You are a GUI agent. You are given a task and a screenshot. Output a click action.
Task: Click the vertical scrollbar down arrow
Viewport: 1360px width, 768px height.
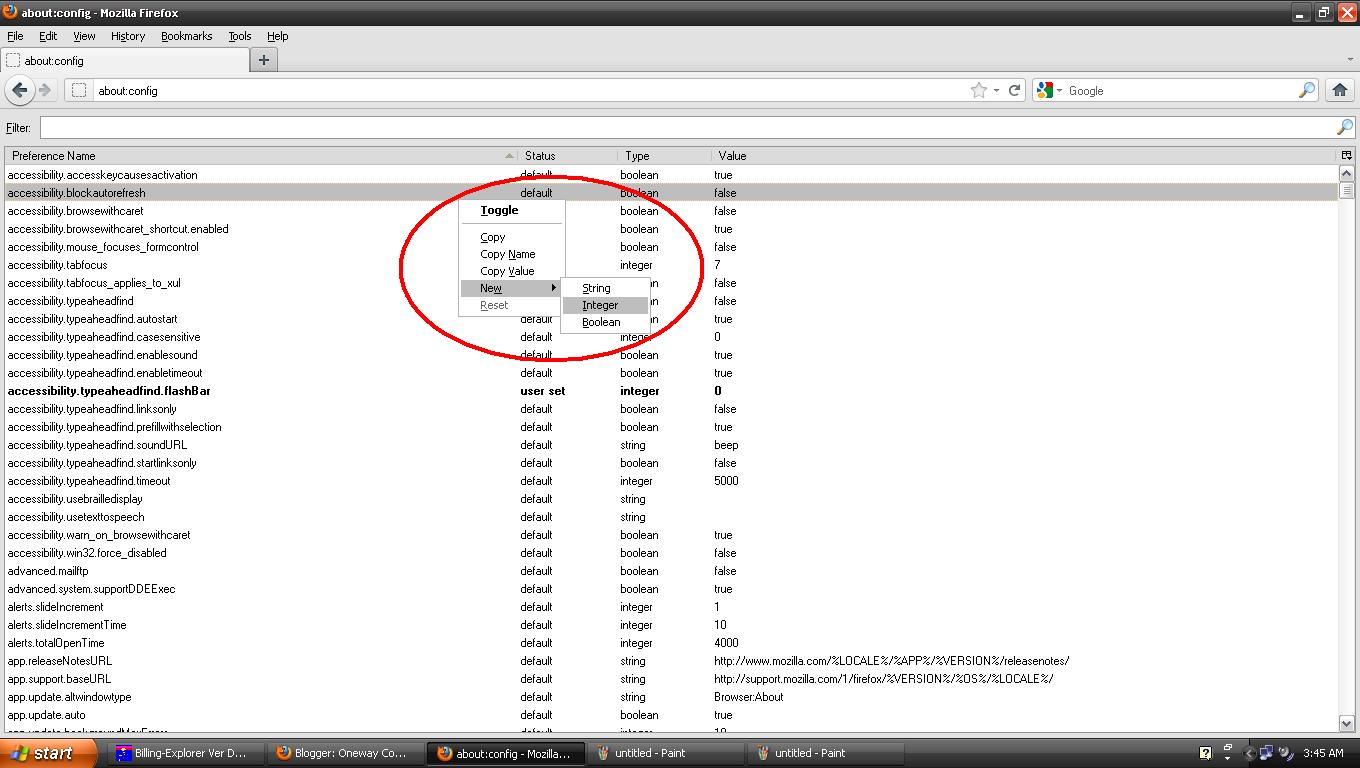1346,723
